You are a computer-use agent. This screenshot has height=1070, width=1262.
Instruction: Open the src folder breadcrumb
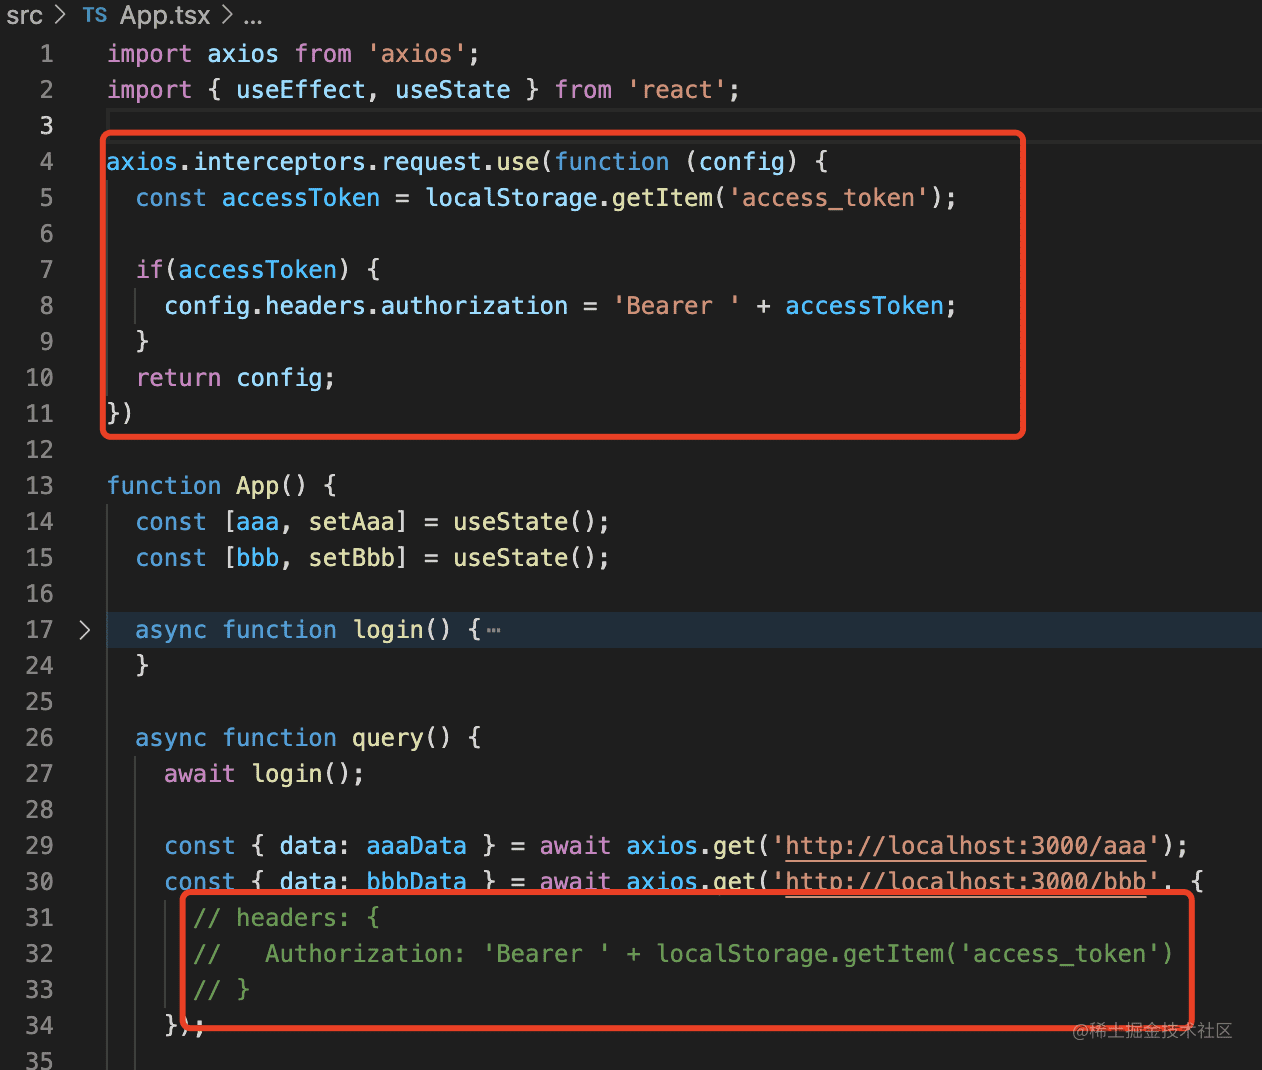point(24,16)
